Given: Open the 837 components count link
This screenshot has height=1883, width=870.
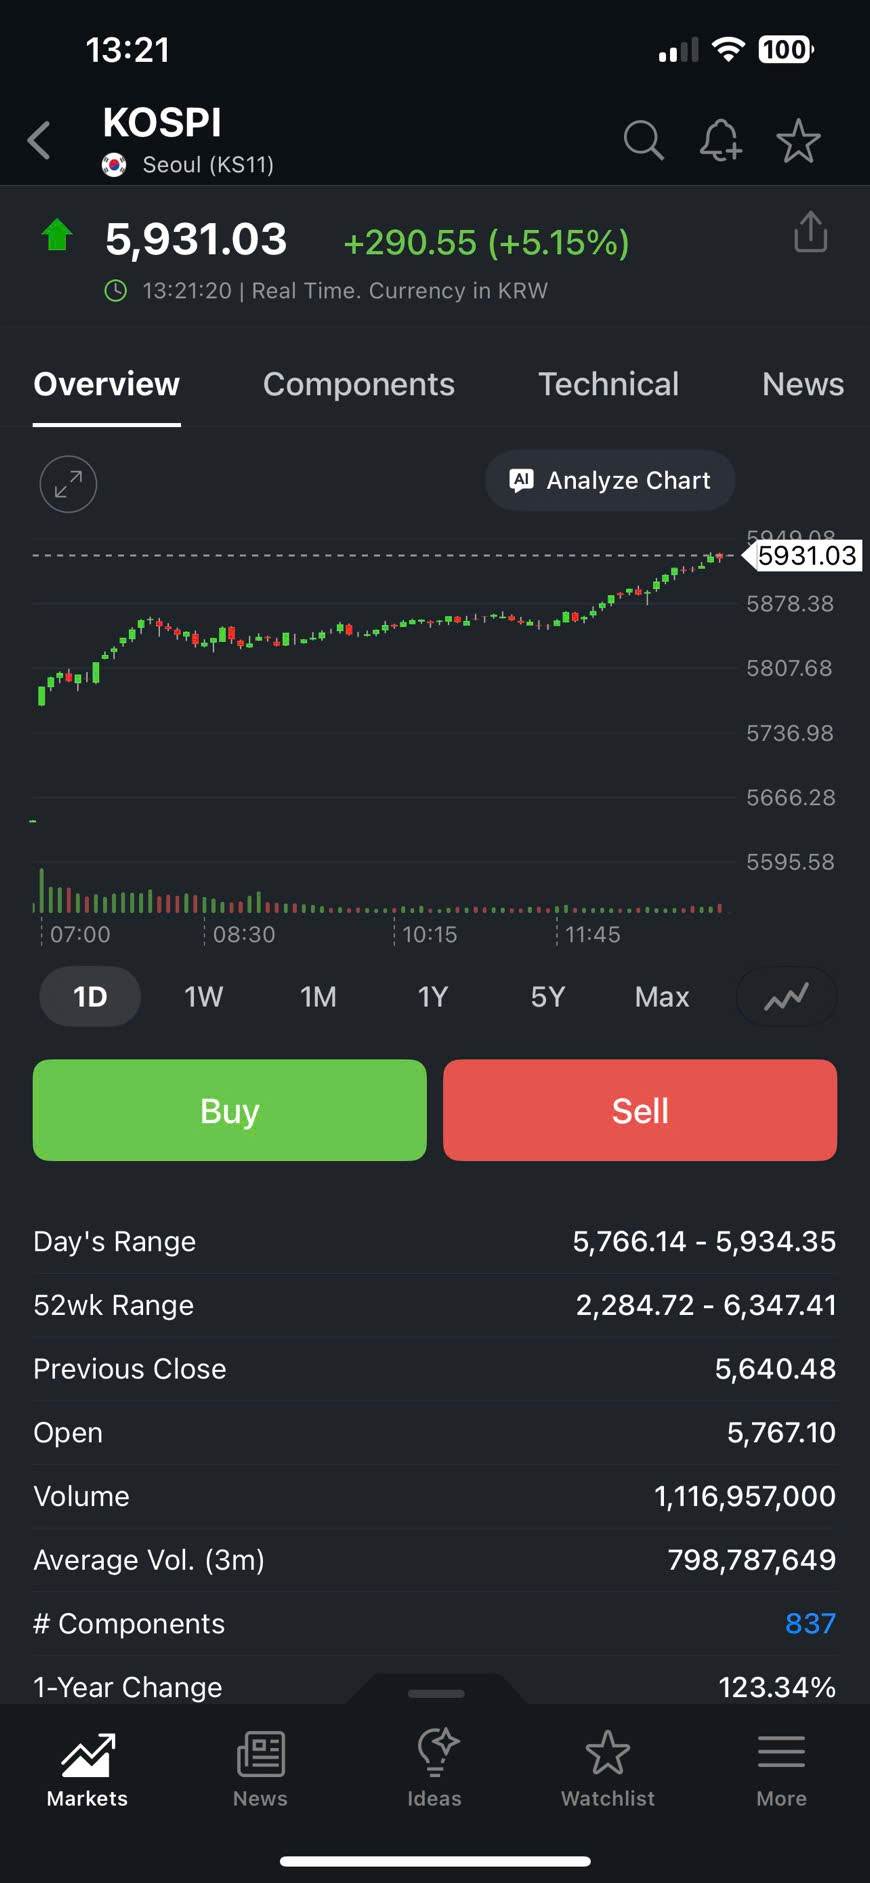Looking at the screenshot, I should coord(809,1623).
